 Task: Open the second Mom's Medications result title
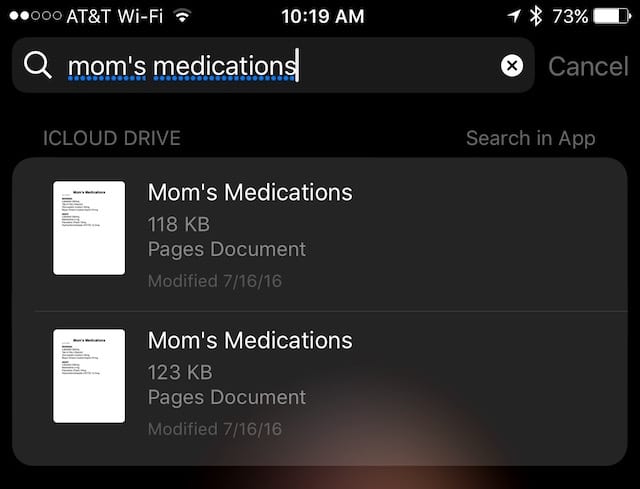250,340
